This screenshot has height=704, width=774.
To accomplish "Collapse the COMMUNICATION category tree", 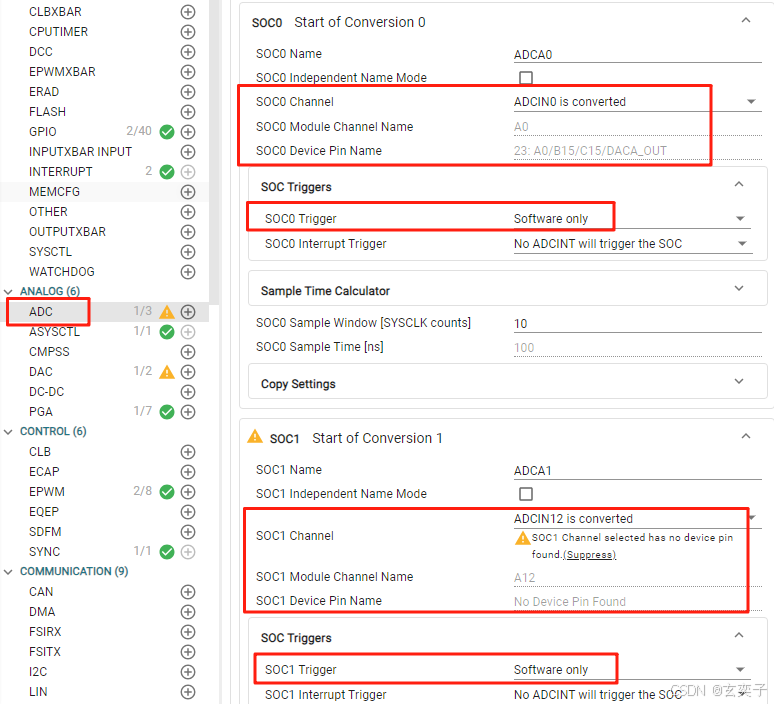I will [8, 572].
